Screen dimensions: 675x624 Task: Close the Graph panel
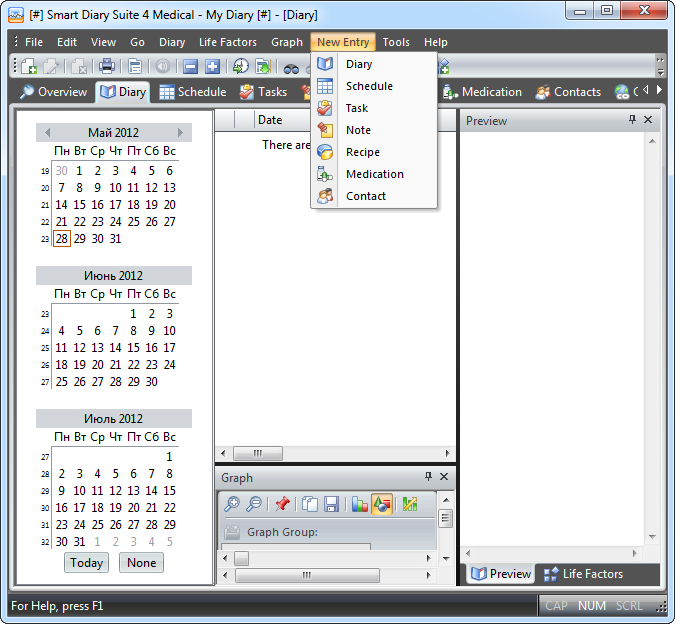tap(444, 476)
